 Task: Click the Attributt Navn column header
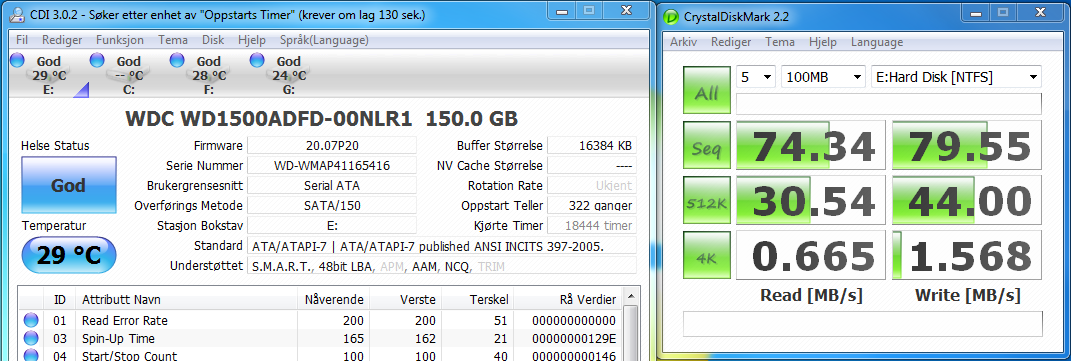[186, 300]
